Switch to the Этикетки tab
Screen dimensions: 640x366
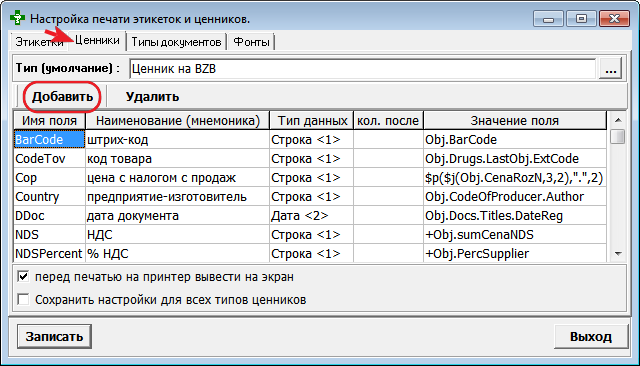pyautogui.click(x=39, y=42)
